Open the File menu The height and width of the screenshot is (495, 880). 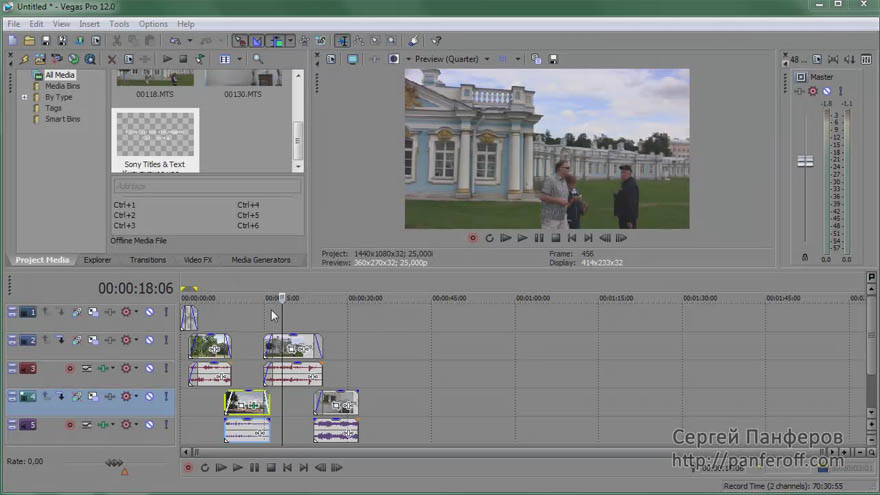click(x=13, y=24)
